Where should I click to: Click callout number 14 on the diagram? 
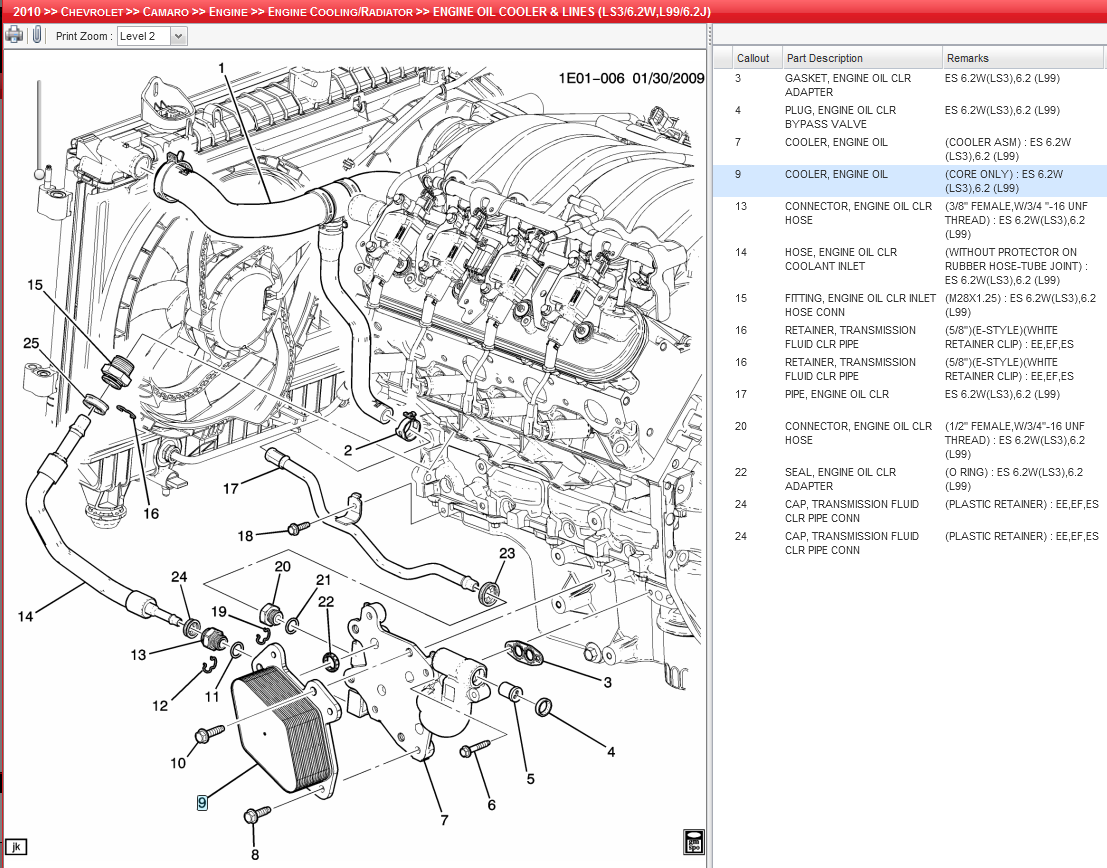(25, 616)
